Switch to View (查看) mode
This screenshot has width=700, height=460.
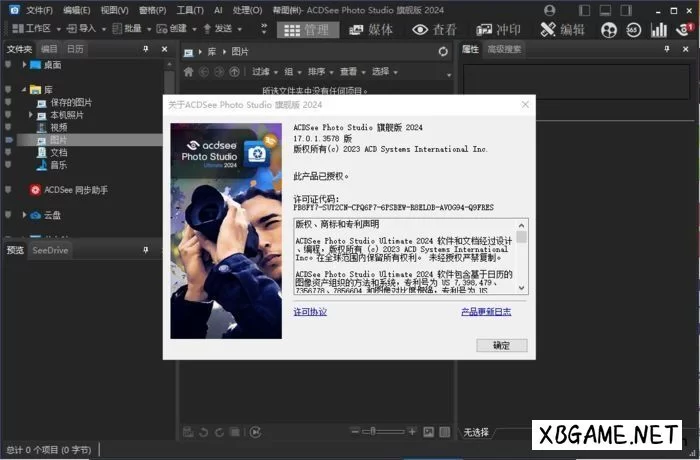[x=433, y=30]
